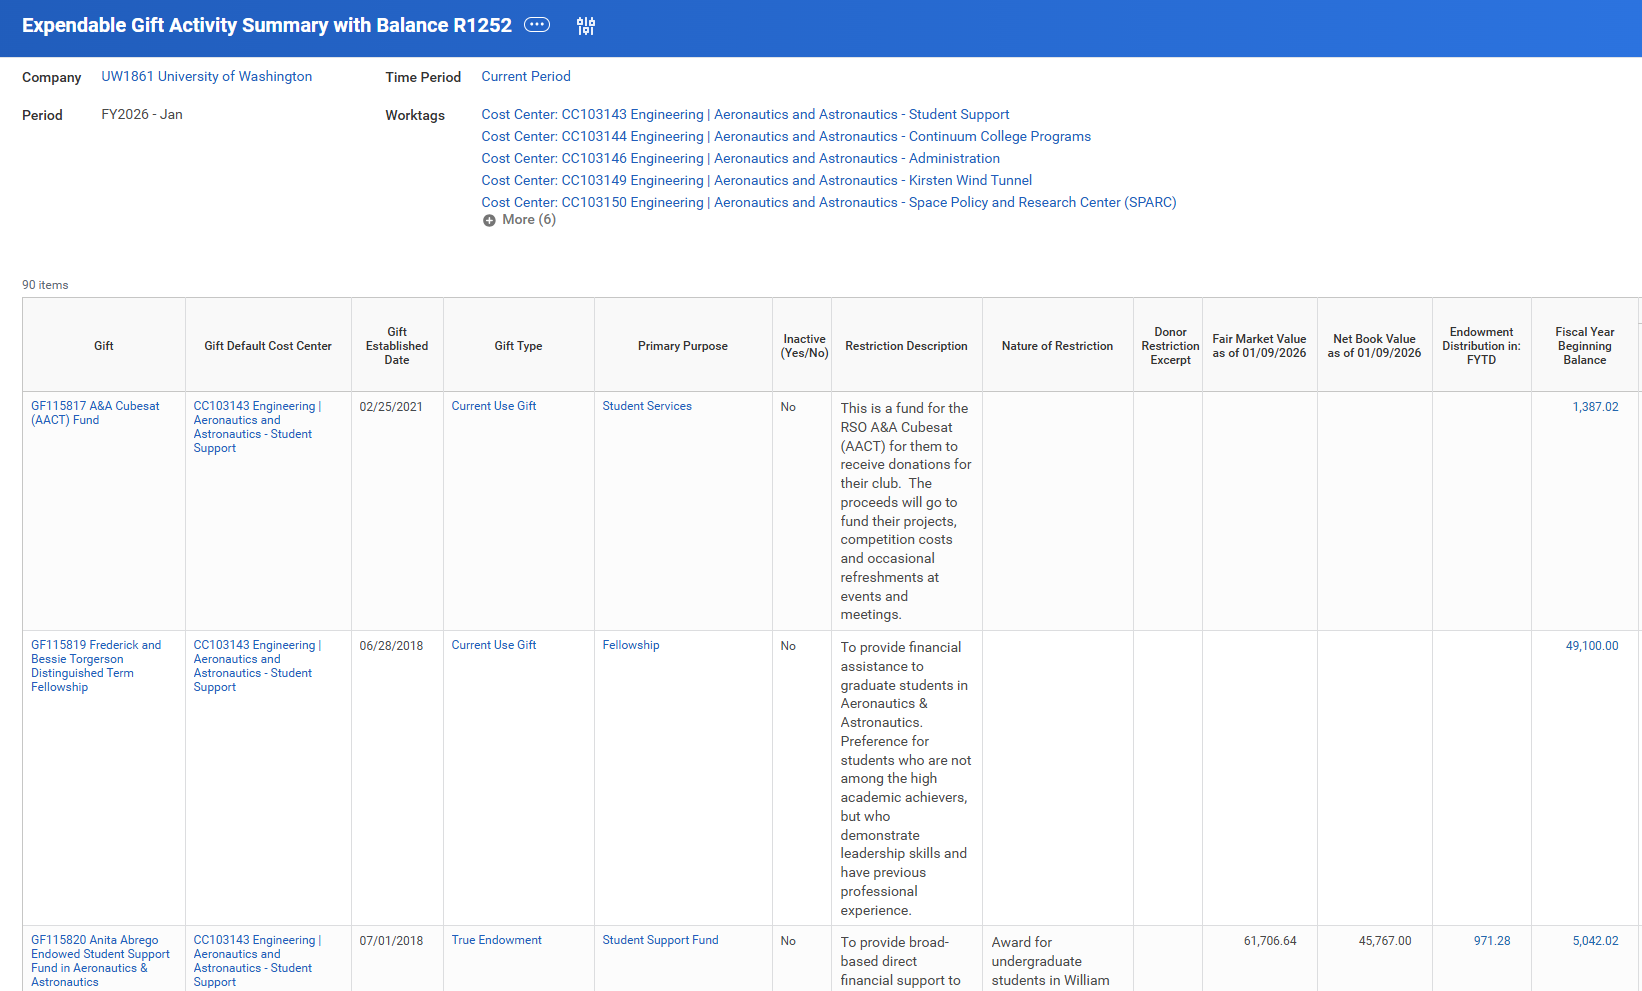Image resolution: width=1642 pixels, height=991 pixels.
Task: Select the Time Period field label
Action: coord(423,78)
